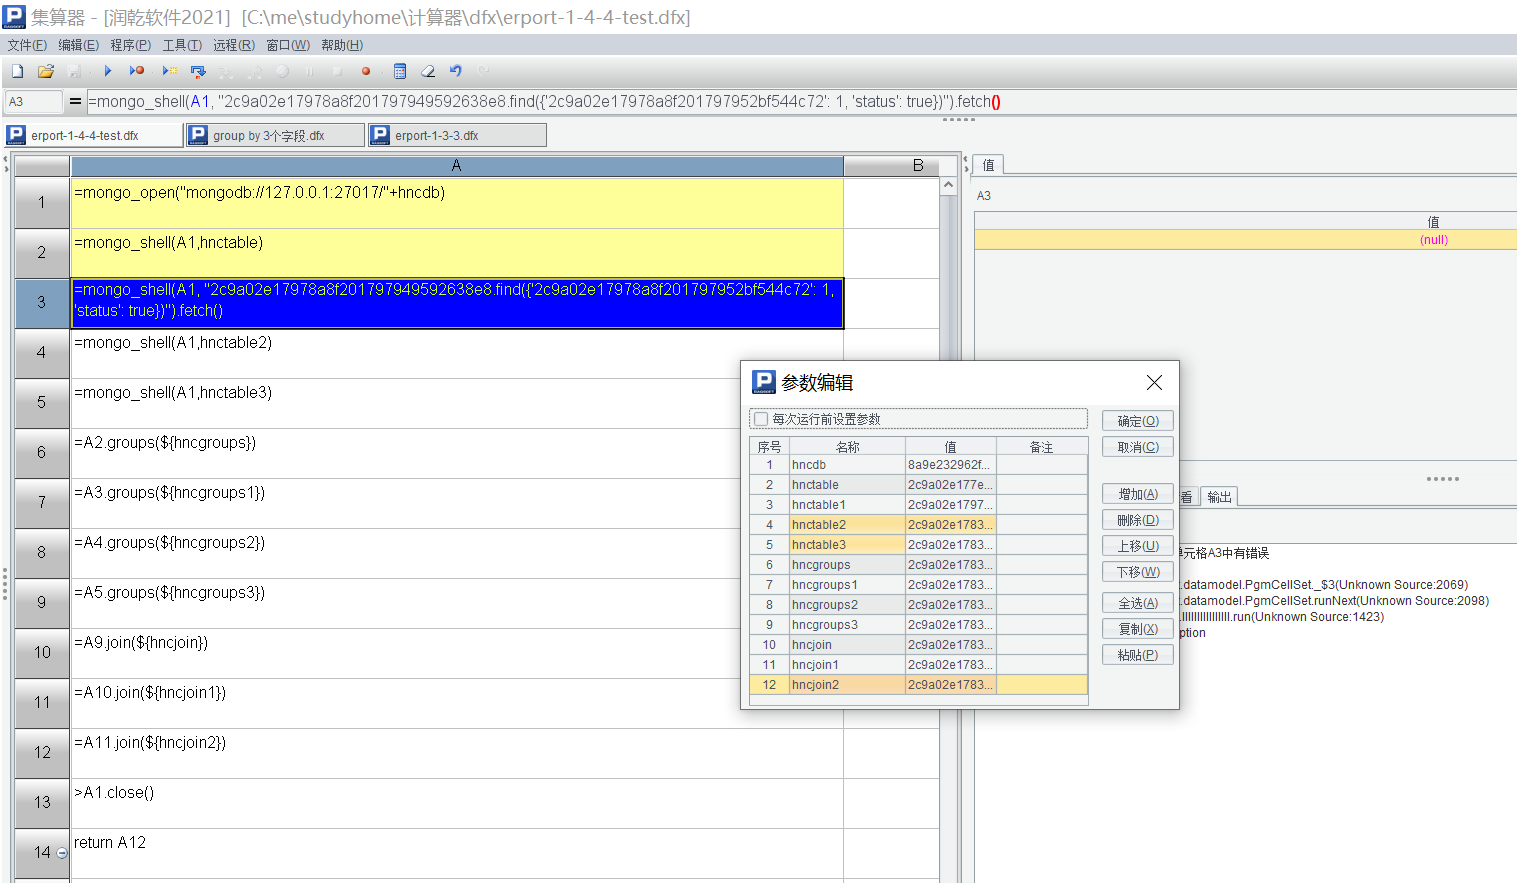1517x883 pixels.
Task: Create a new file from the toolbar
Action: 17,71
